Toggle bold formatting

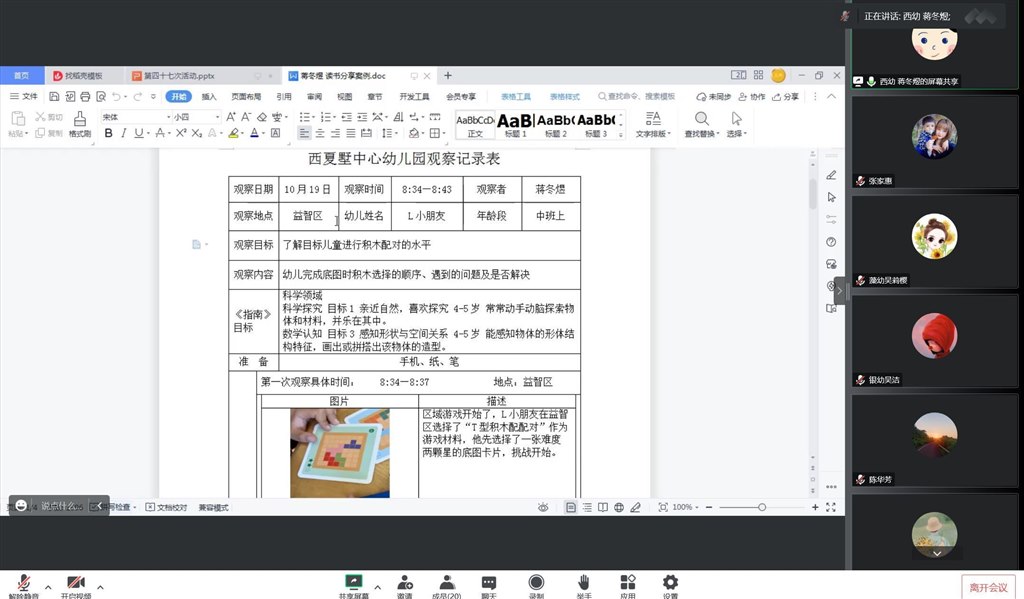108,133
